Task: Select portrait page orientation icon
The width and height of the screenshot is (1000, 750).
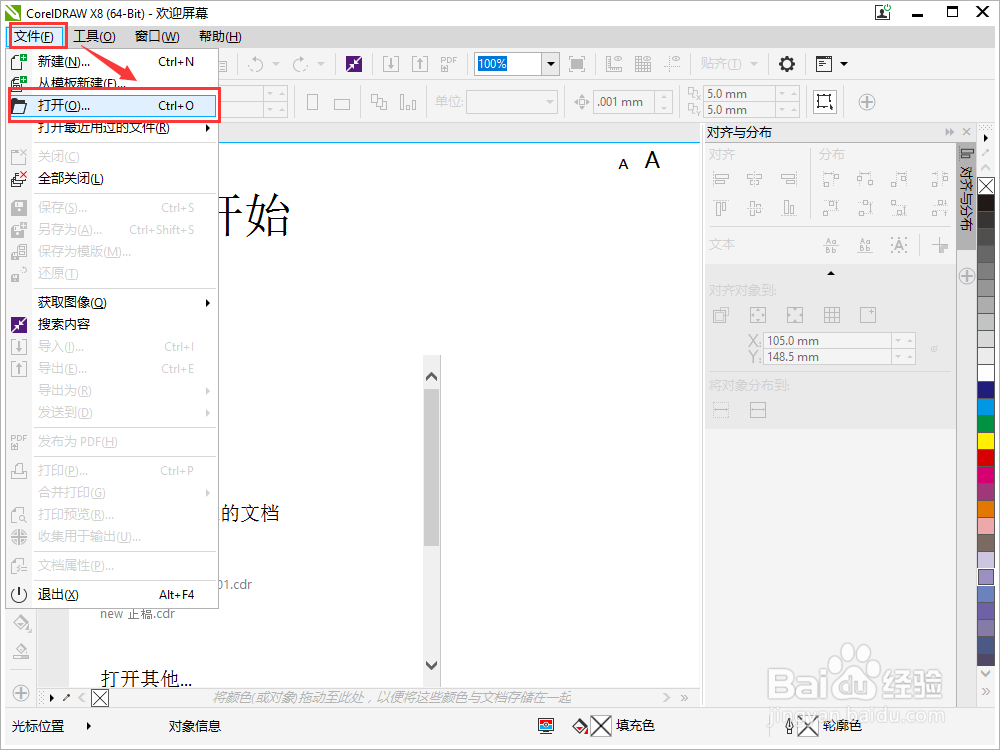Action: pyautogui.click(x=312, y=102)
